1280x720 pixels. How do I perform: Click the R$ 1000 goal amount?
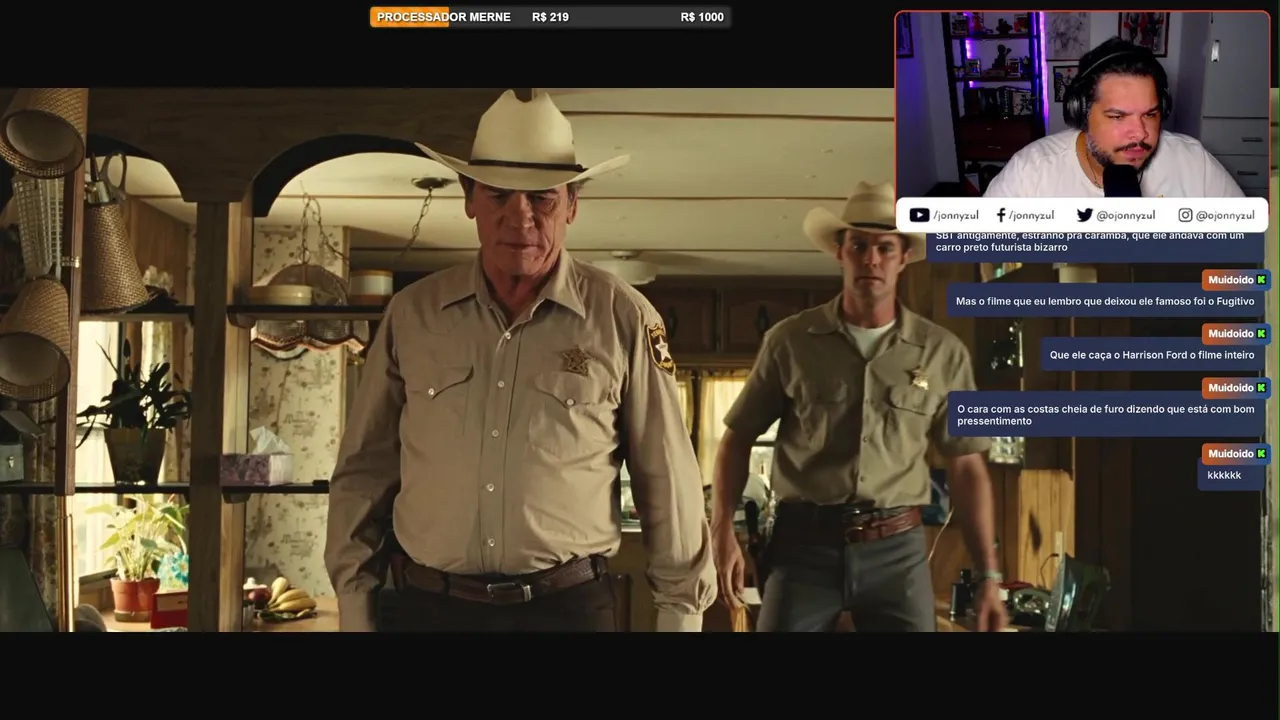(702, 17)
